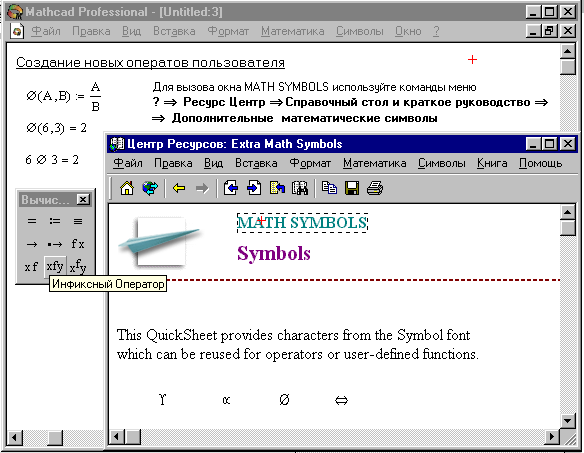The height and width of the screenshot is (453, 584).
Task: Click the Ø symbol in the QuickSheet
Action: [x=284, y=400]
